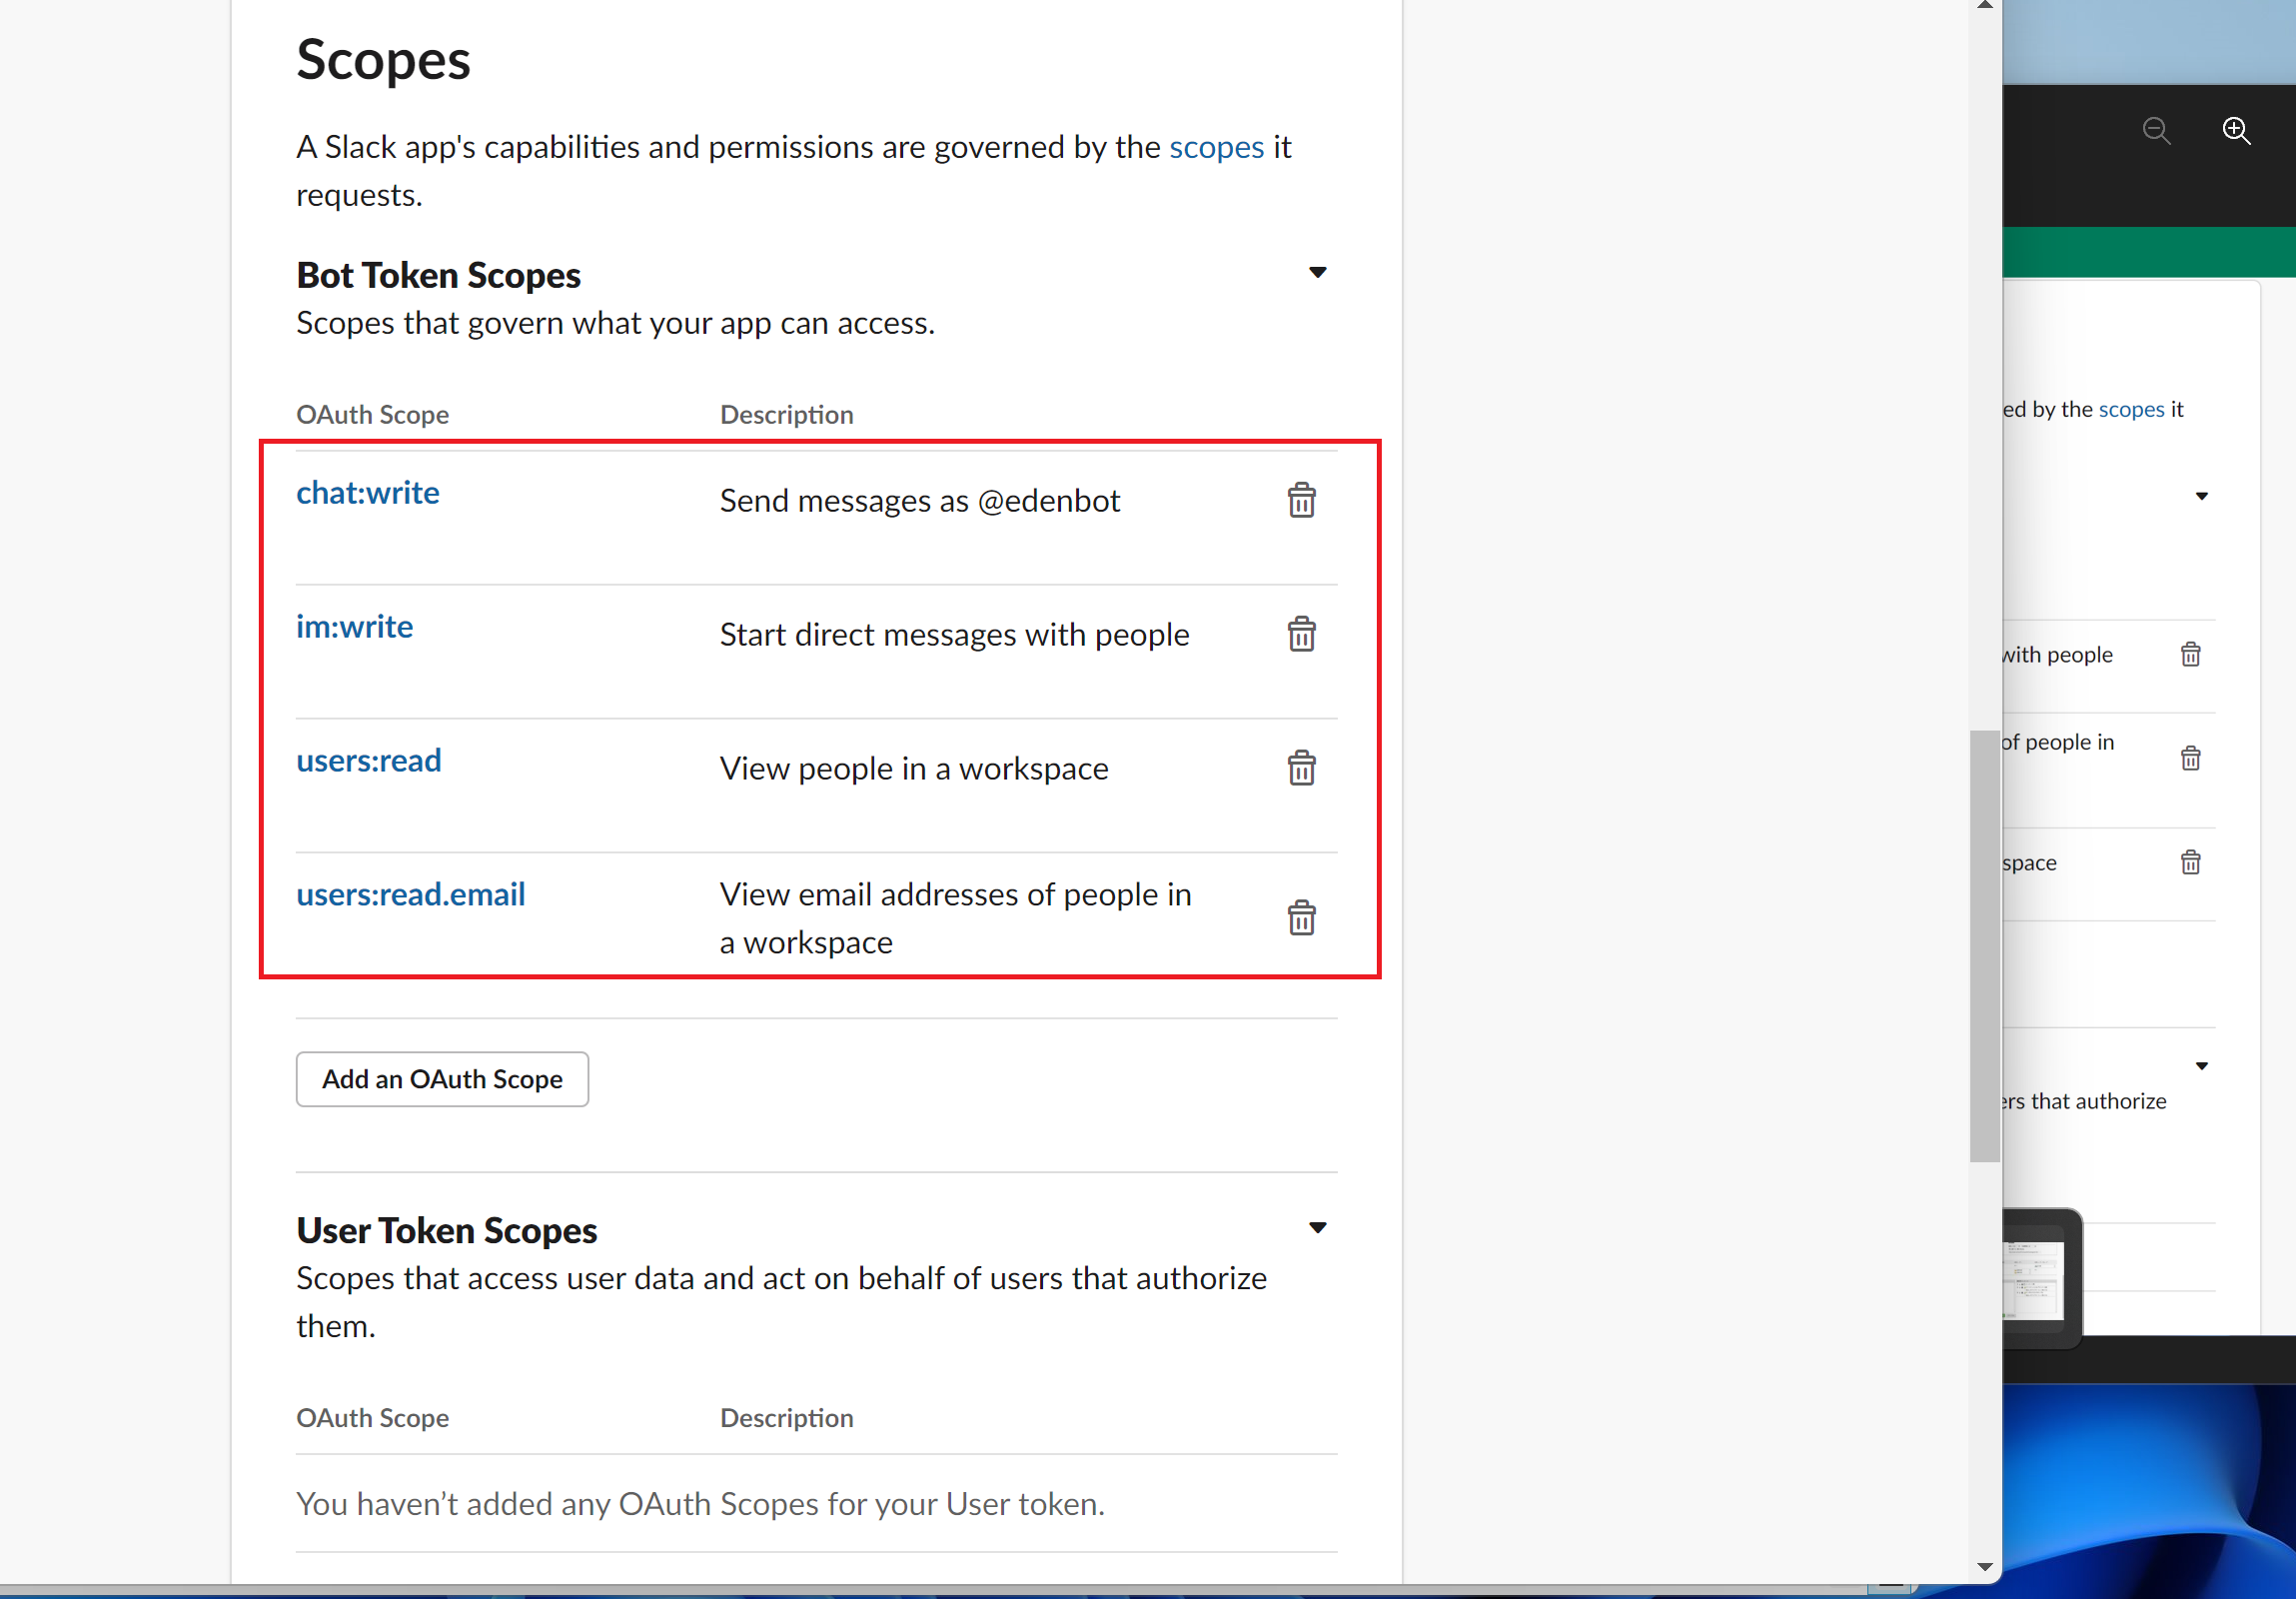Click trash icon beside 'space' in the background window
This screenshot has height=1599, width=2296.
click(x=2190, y=862)
